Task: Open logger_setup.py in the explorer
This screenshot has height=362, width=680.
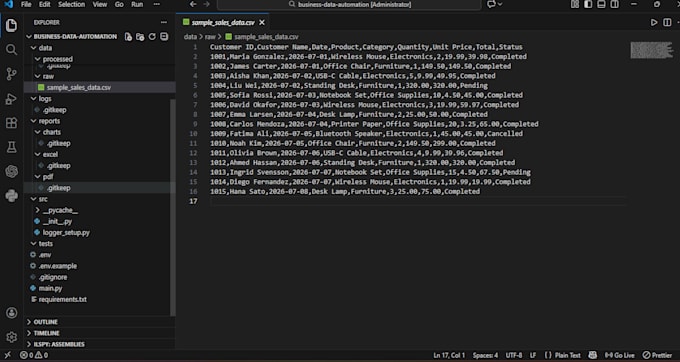Action: [66, 233]
